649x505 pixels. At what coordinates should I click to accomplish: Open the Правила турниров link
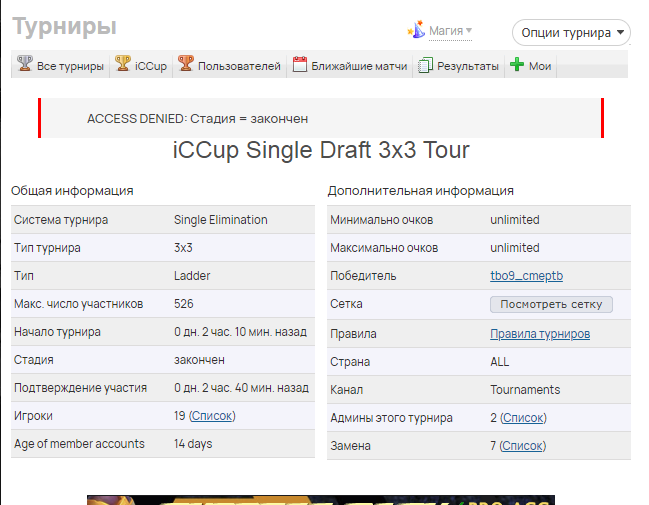(540, 334)
